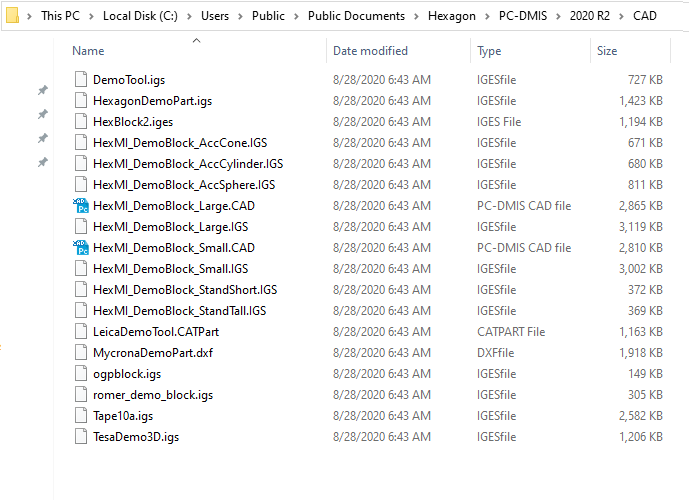Click the folder icon in the address bar
The width and height of the screenshot is (689, 500).
pos(13,16)
